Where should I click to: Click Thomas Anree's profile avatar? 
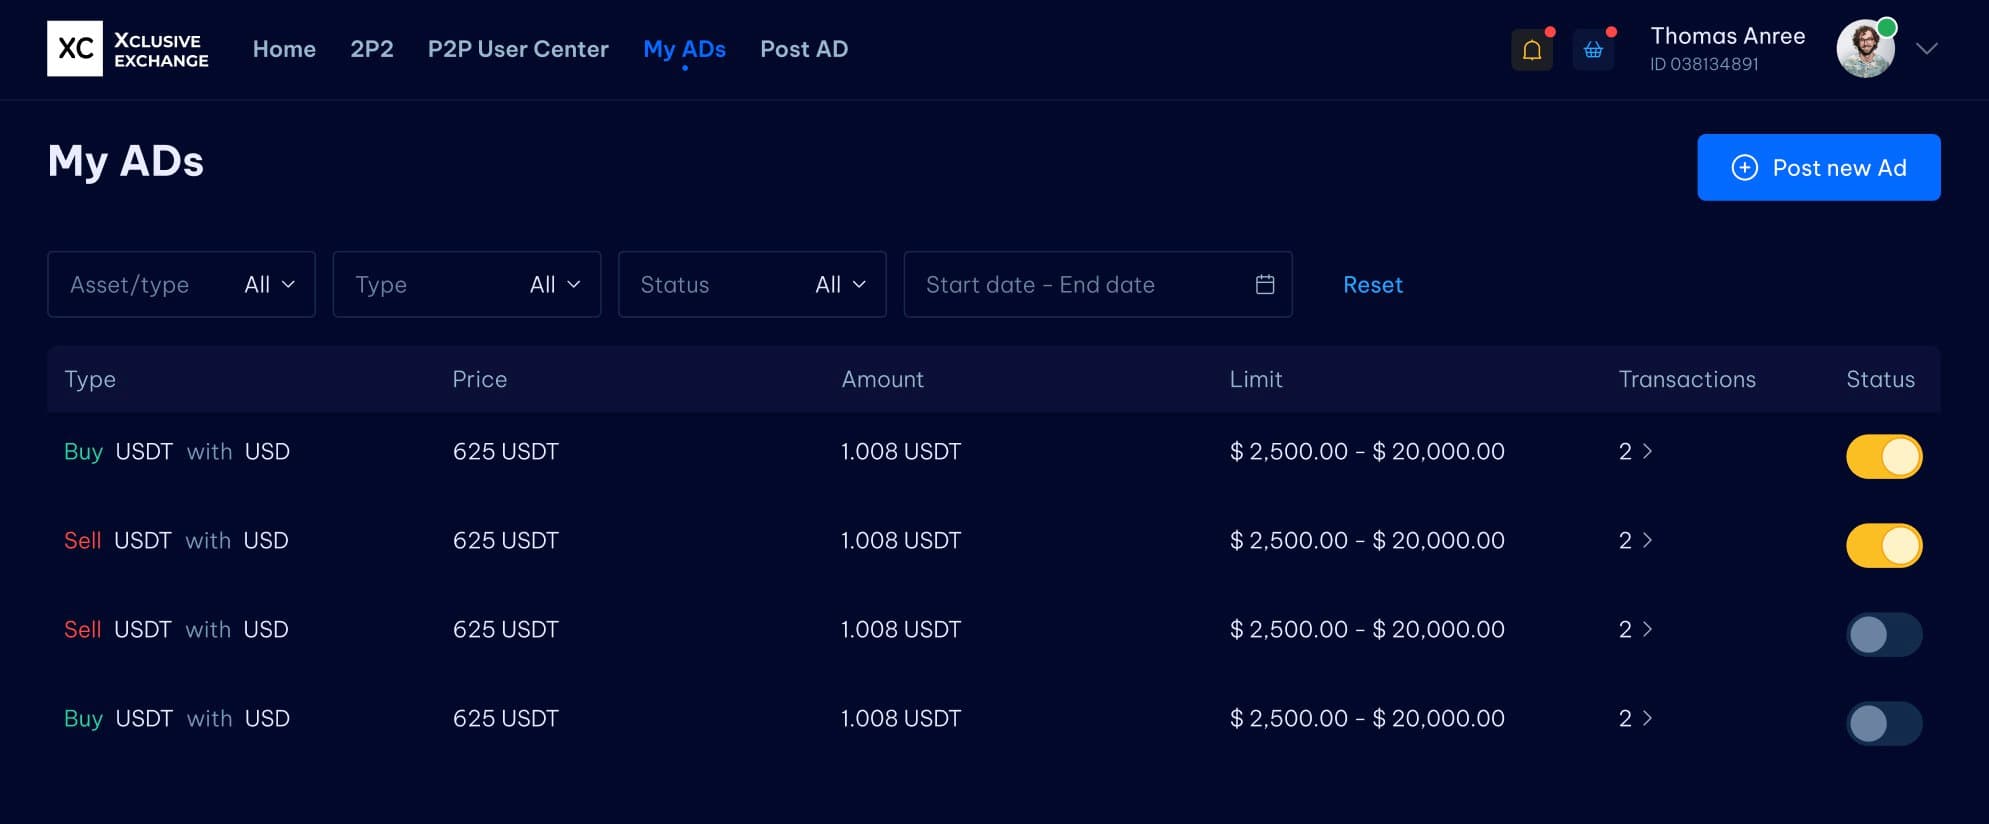[1865, 49]
